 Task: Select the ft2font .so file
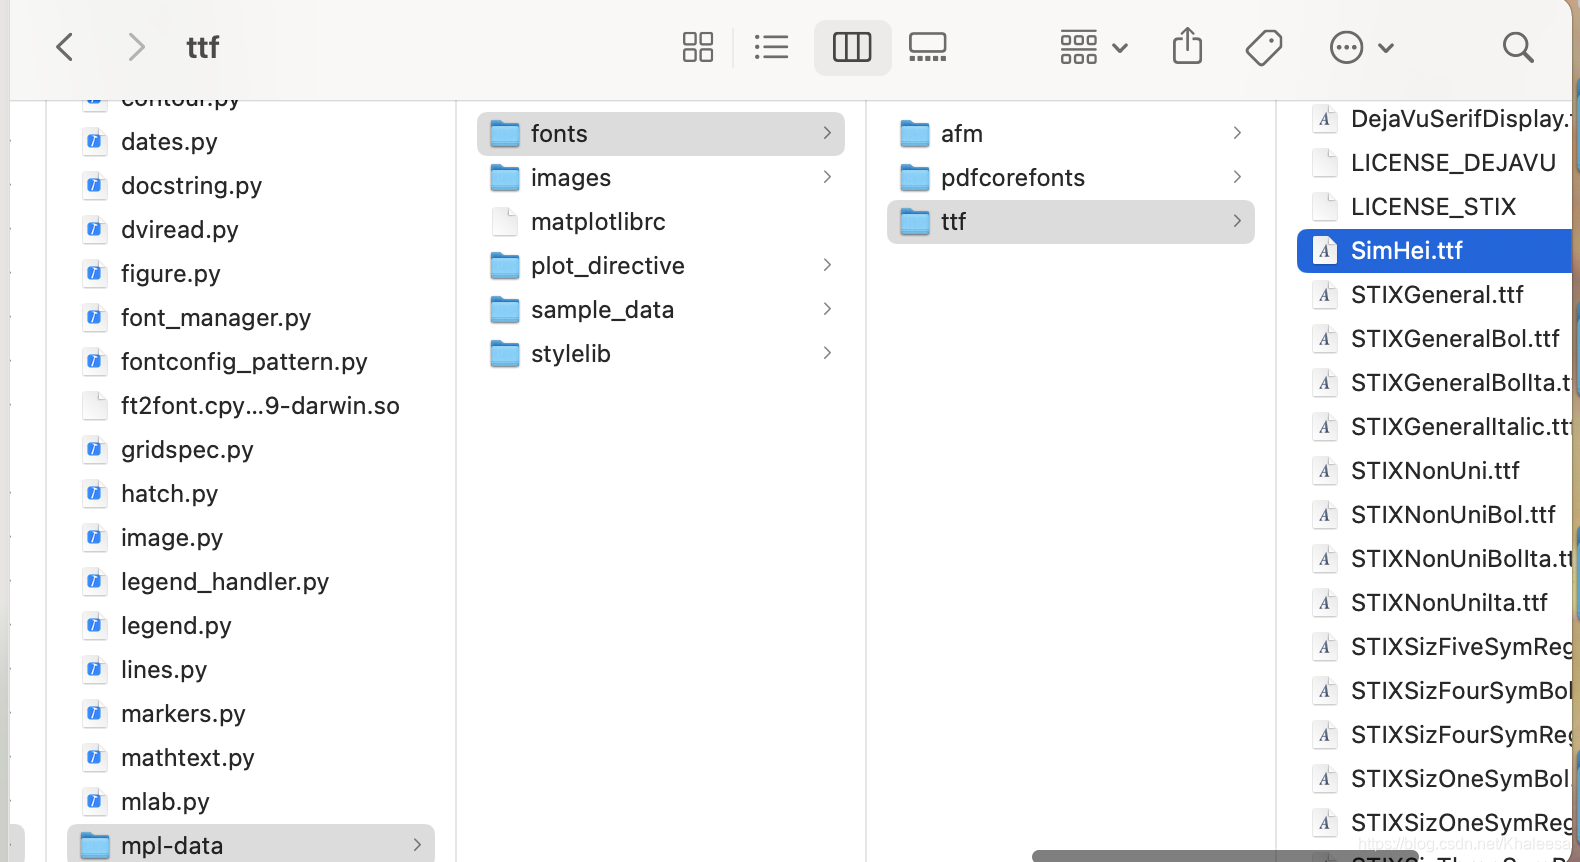tap(251, 405)
